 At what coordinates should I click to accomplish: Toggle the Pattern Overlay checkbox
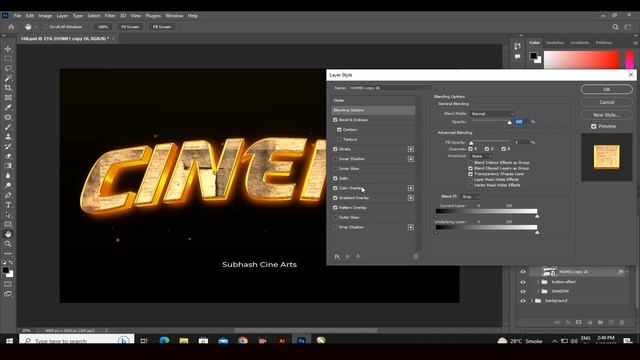tap(335, 208)
